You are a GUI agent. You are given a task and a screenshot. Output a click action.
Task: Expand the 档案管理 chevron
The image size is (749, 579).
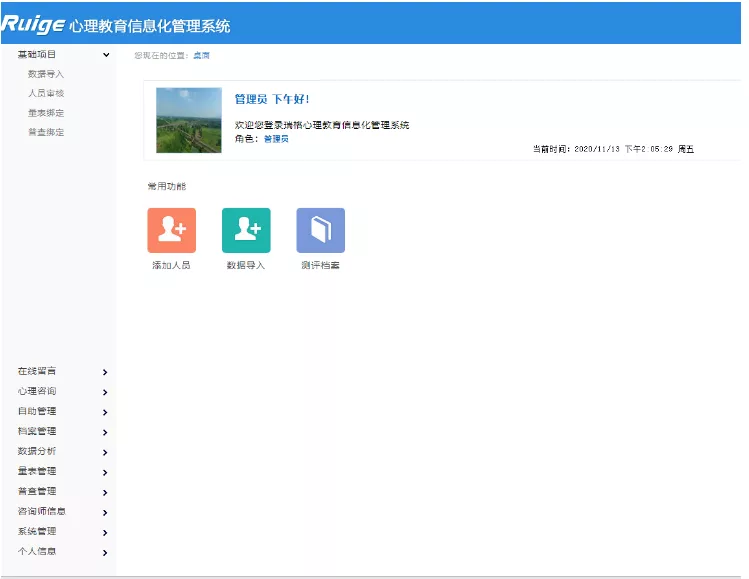[x=105, y=432]
